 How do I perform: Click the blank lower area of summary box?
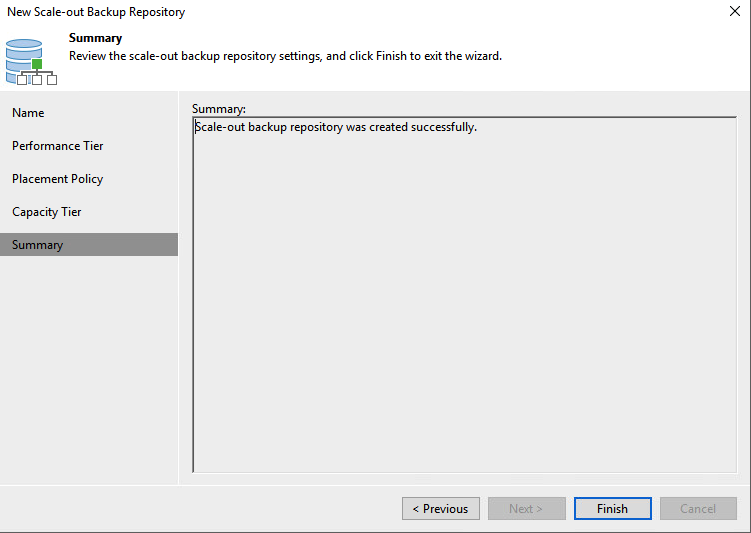click(x=465, y=335)
